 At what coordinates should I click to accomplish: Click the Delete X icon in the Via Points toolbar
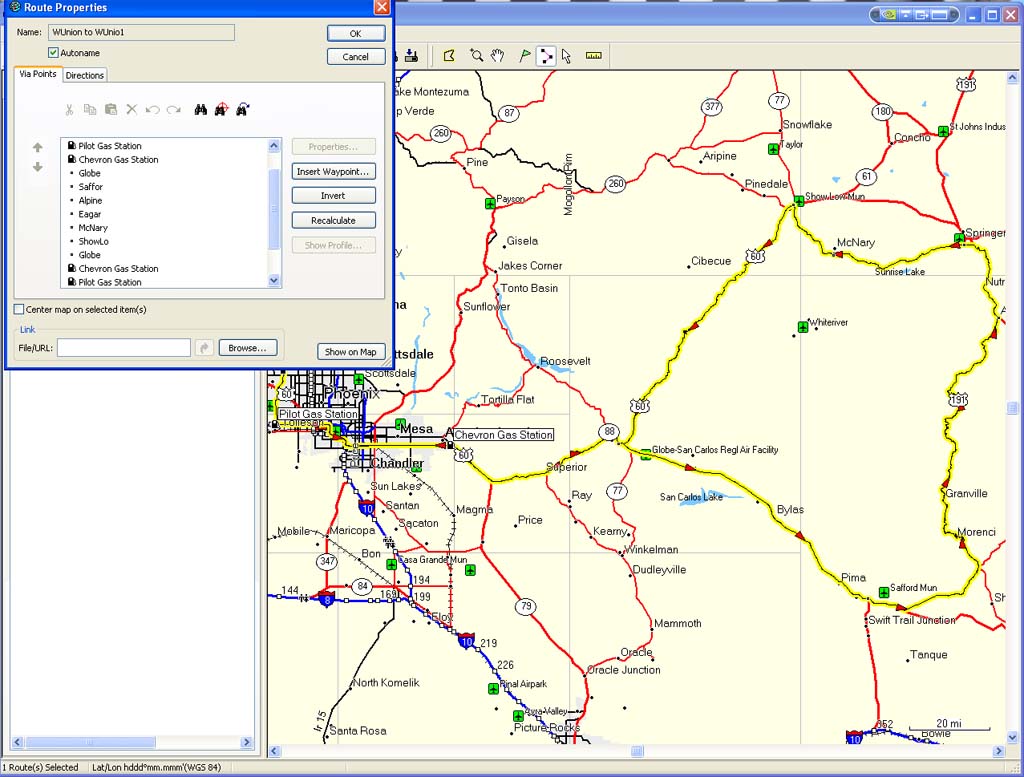click(x=132, y=110)
